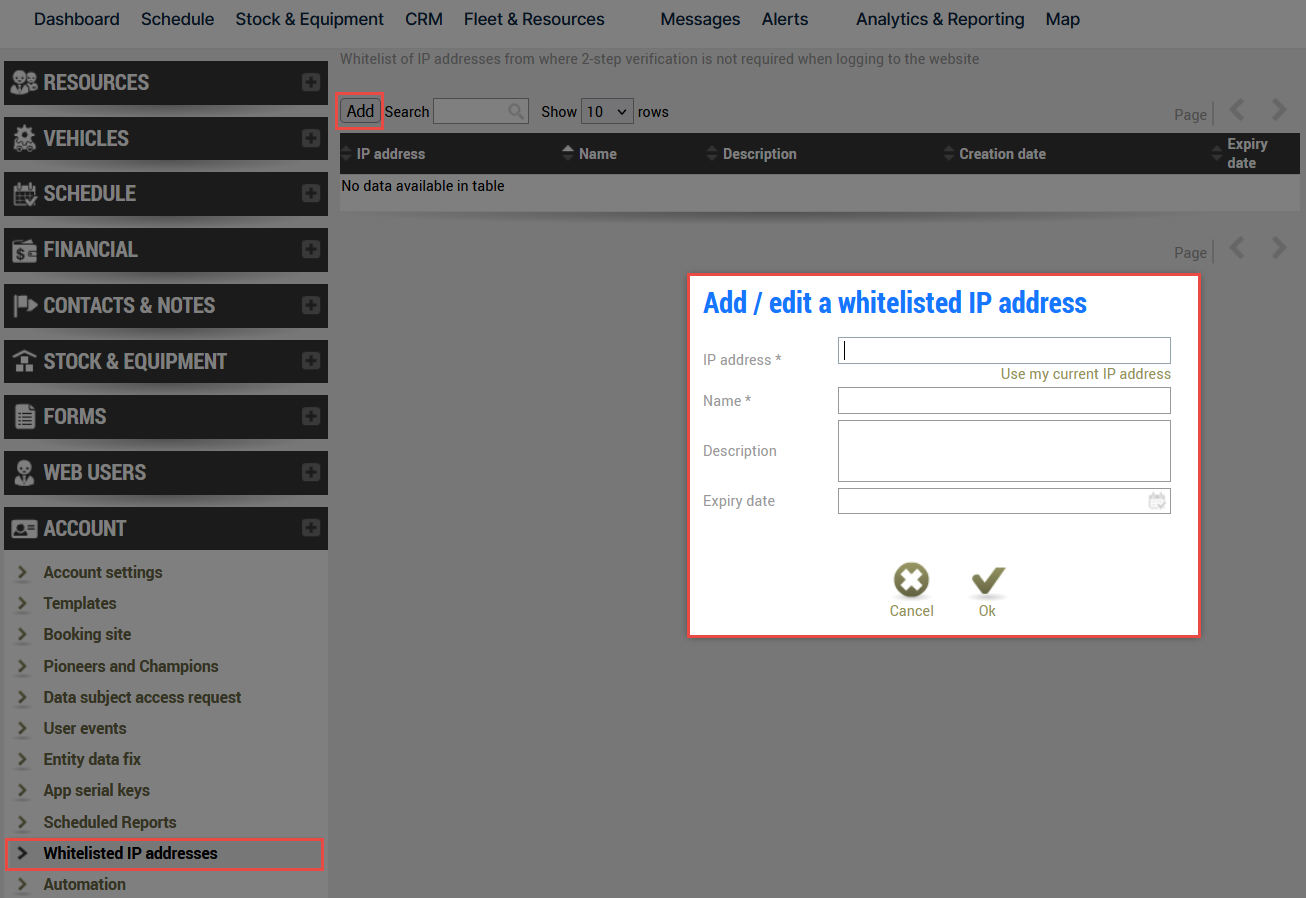Sort table by Creation date column
The image size is (1306, 898).
click(x=1002, y=154)
